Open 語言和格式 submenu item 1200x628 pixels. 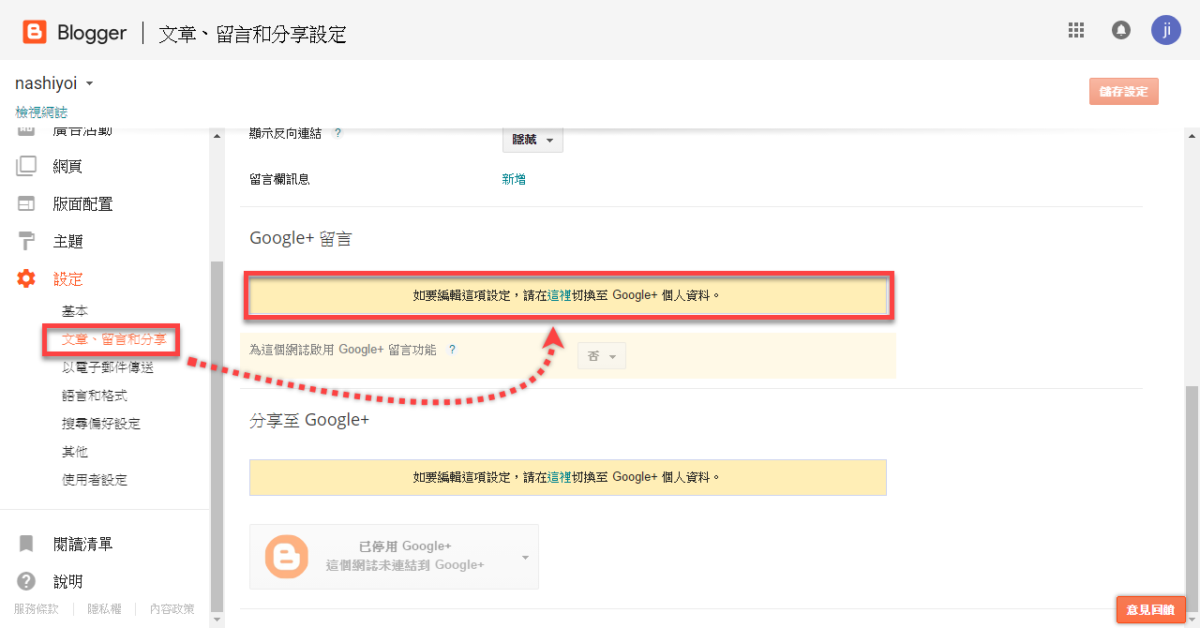coord(94,396)
